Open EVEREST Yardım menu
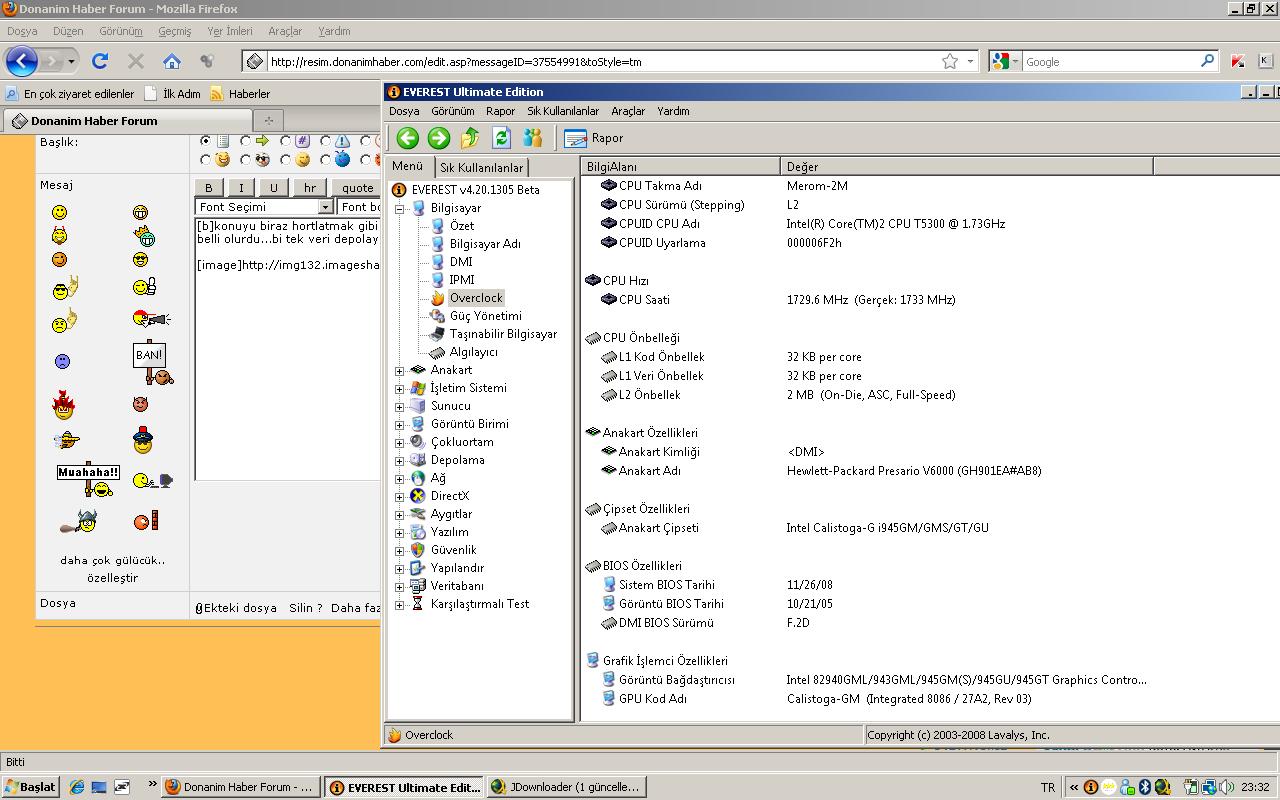1280x800 pixels. coord(673,111)
